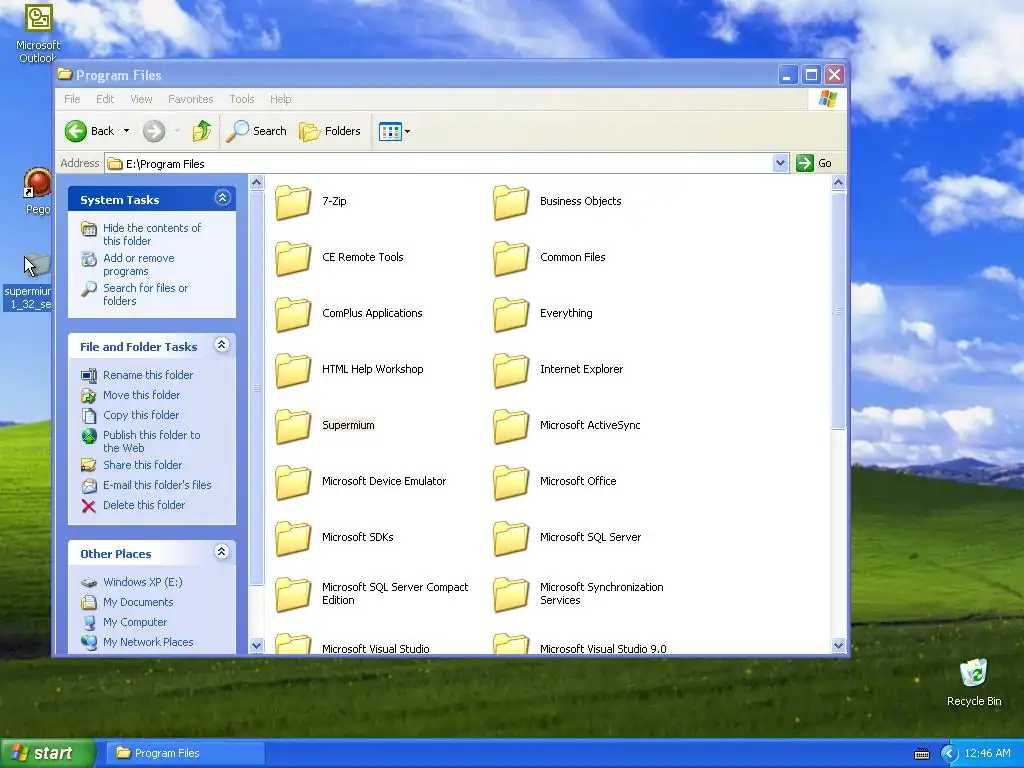Select the Microsoft Device Emulator folder icon
1024x768 pixels.
(x=293, y=483)
